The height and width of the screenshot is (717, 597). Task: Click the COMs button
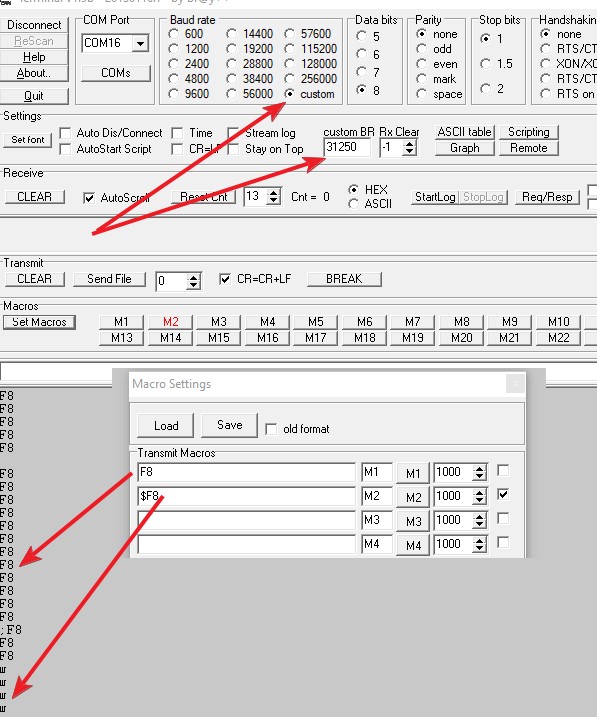point(116,73)
